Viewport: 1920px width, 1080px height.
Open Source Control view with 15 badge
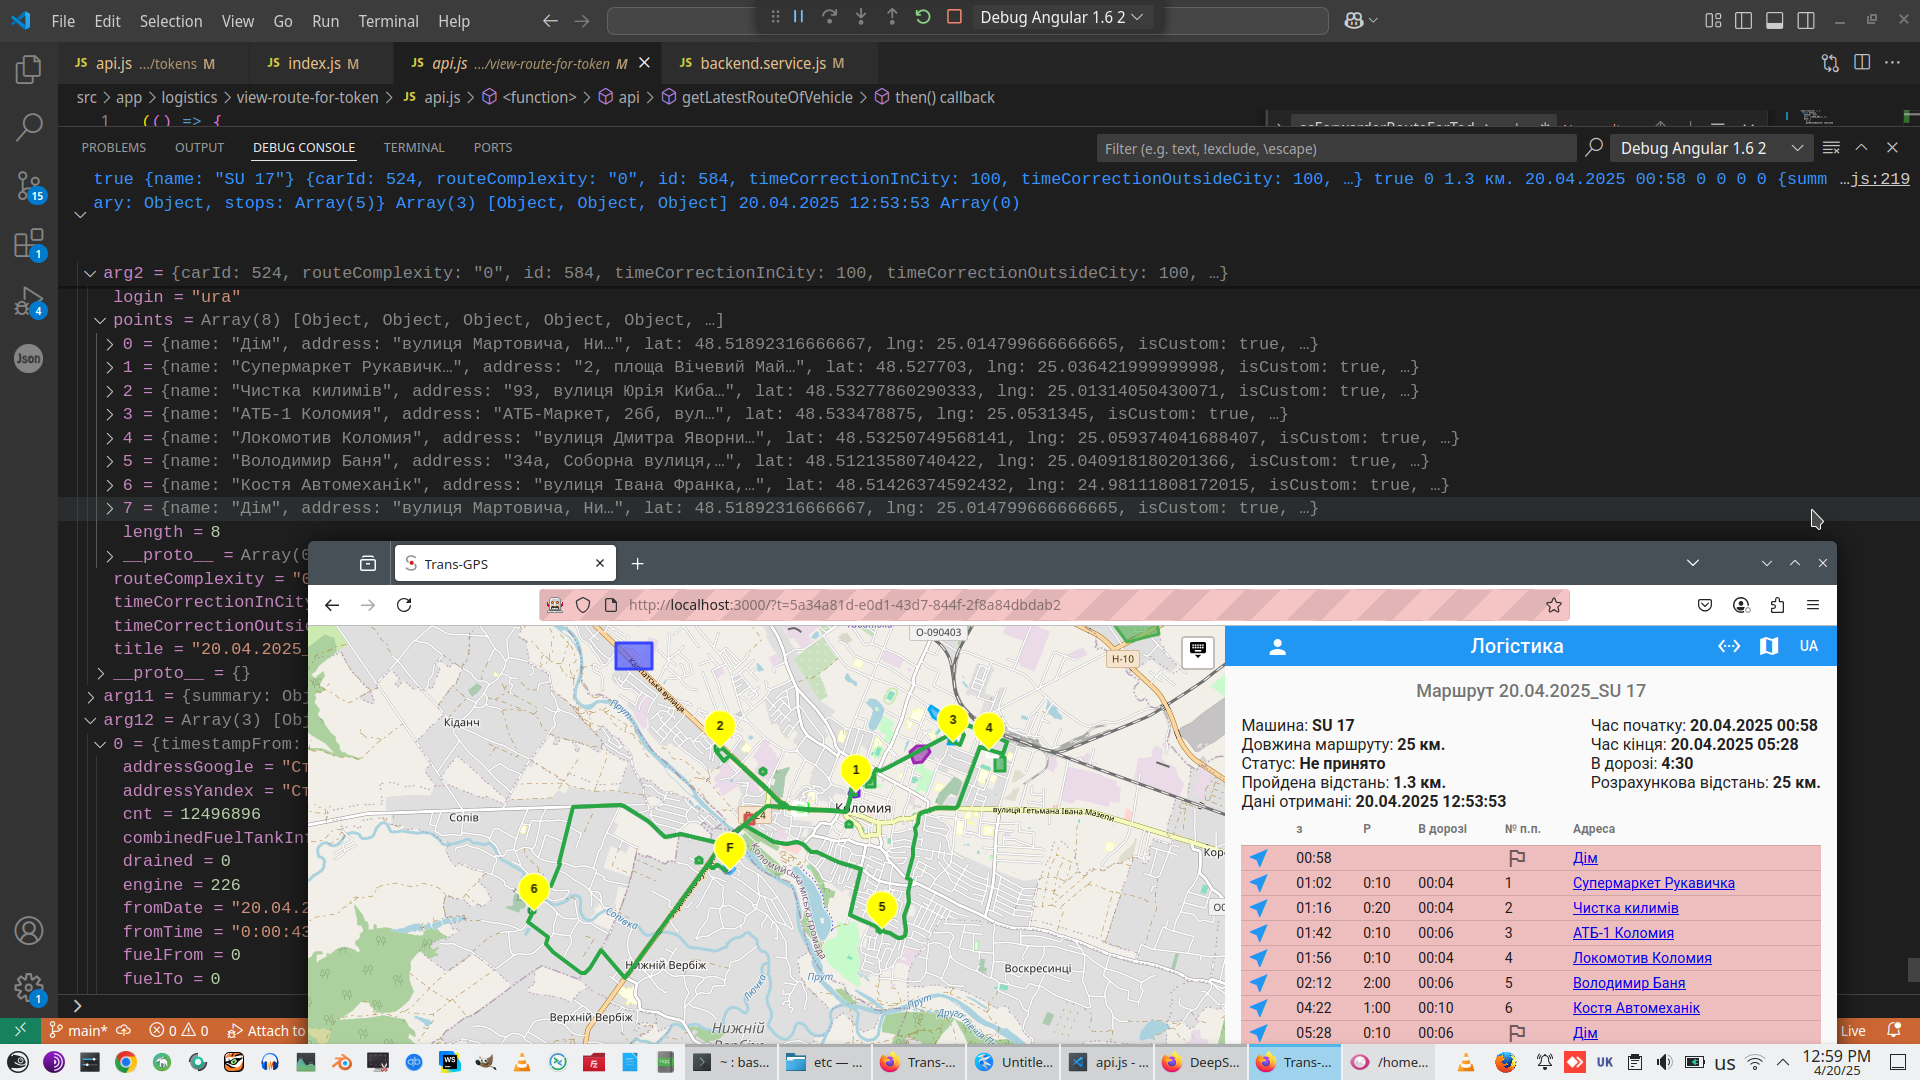(x=28, y=185)
